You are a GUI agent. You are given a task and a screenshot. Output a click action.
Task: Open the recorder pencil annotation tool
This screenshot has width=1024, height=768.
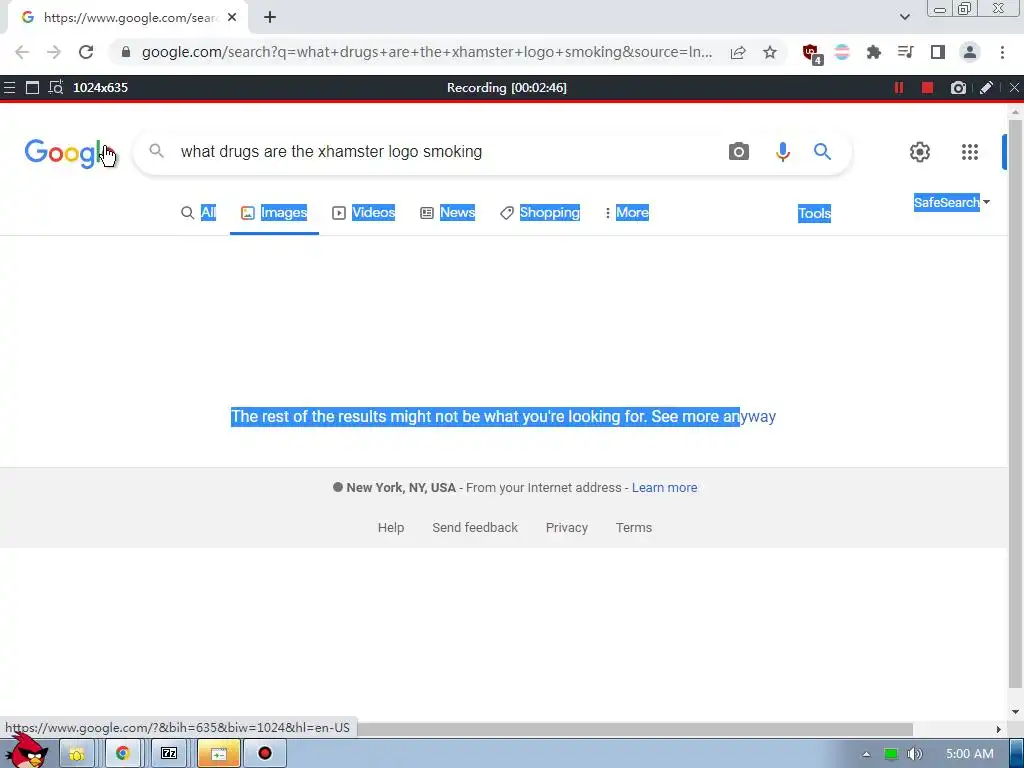[x=987, y=88]
